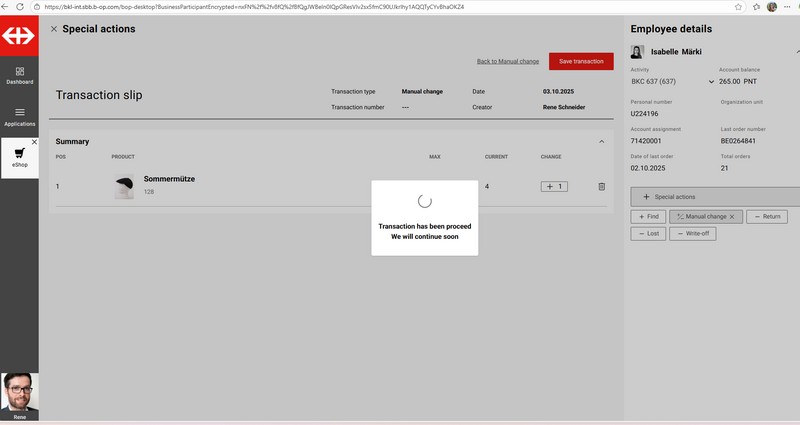Click the change quantity +1 stepper
800x425 pixels.
[553, 186]
